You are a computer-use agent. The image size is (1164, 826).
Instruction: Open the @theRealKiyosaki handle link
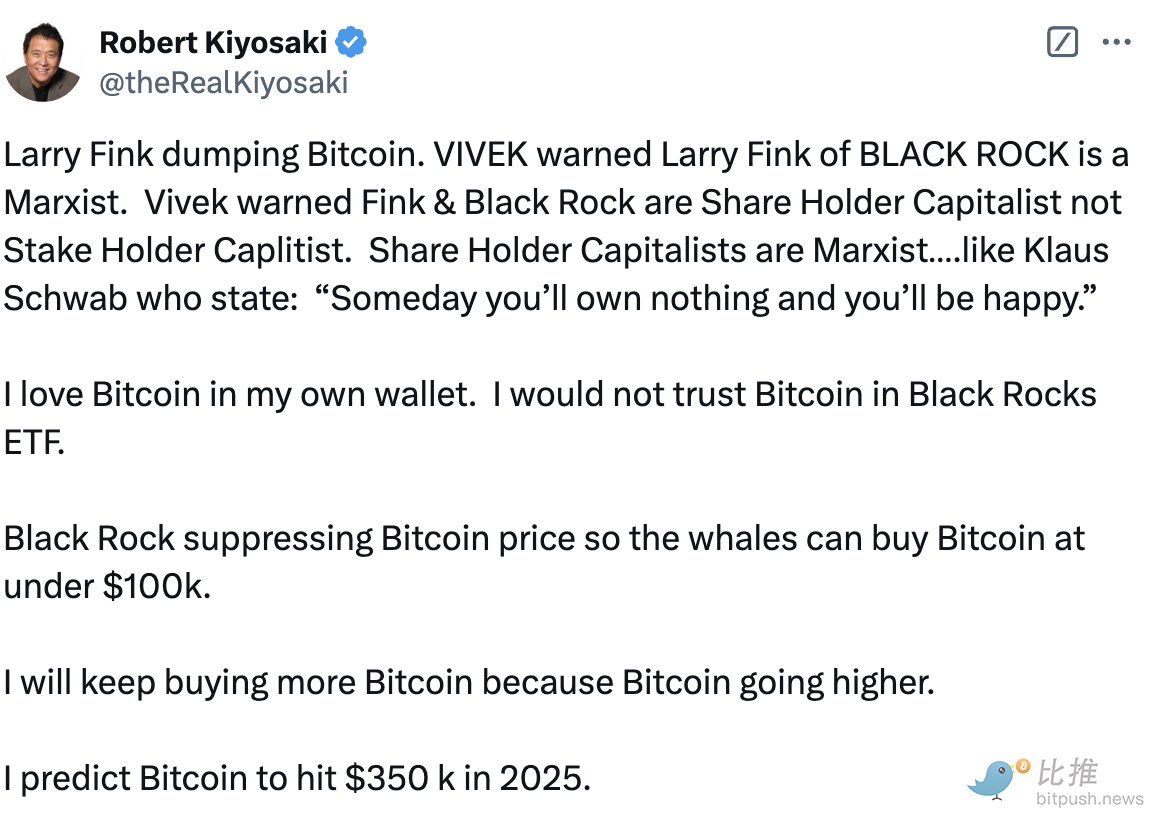[223, 82]
